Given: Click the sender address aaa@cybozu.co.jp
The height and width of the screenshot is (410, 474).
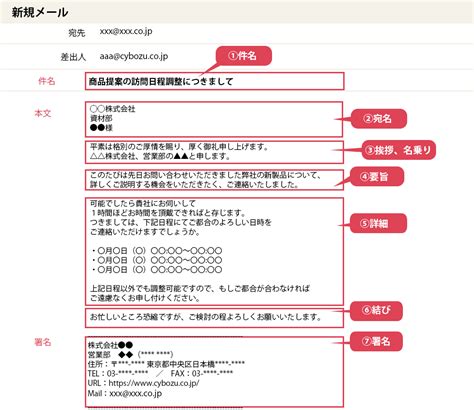Looking at the screenshot, I should (x=134, y=56).
